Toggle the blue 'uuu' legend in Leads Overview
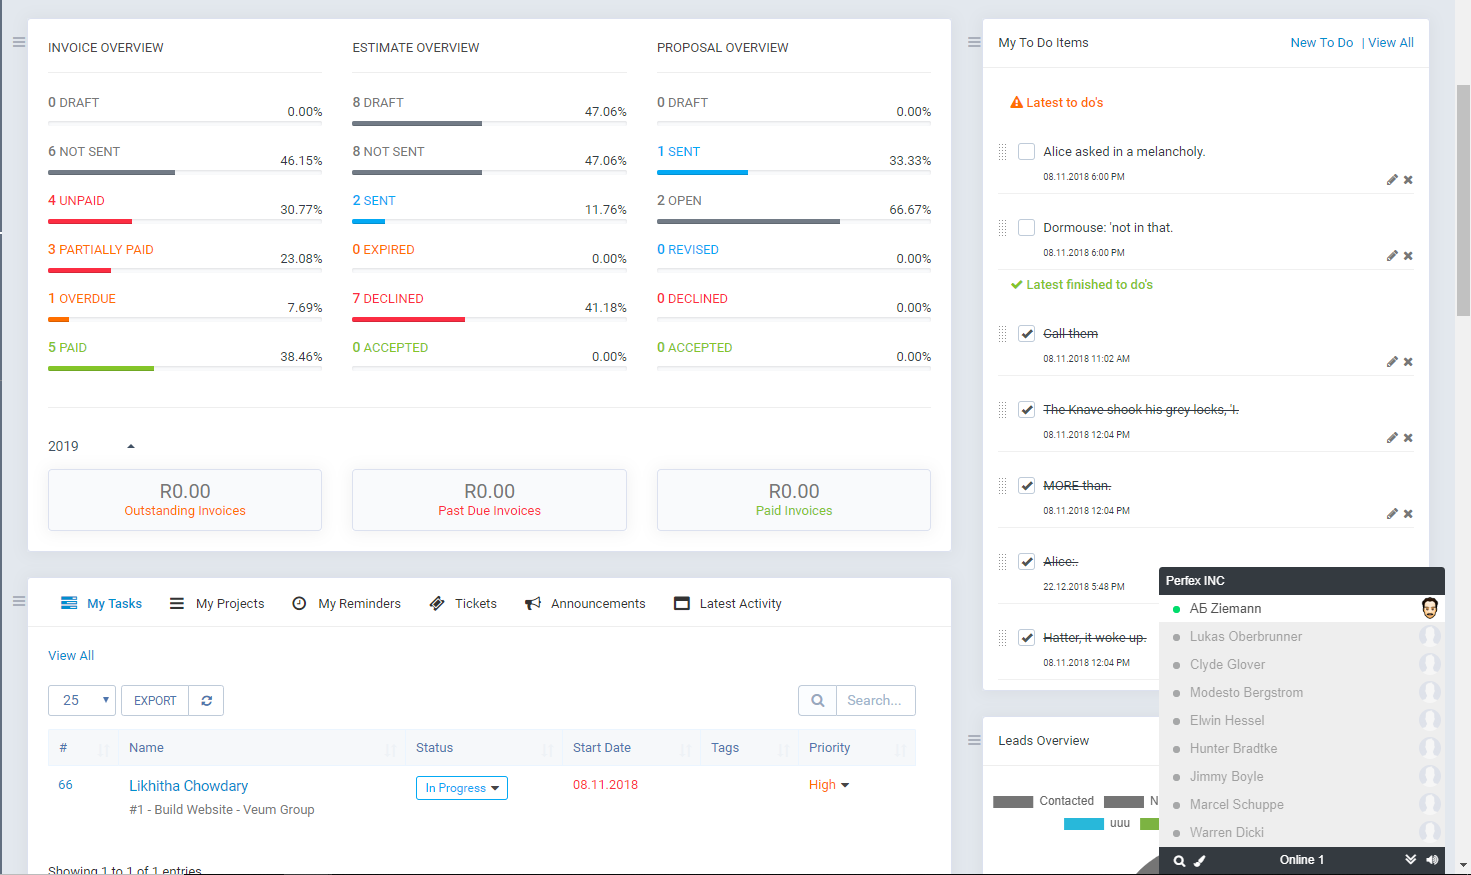The height and width of the screenshot is (875, 1471). pos(1097,824)
